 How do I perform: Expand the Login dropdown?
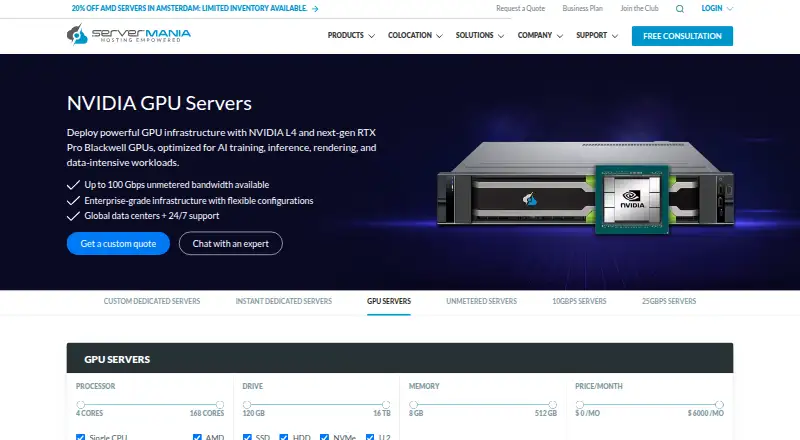click(717, 9)
